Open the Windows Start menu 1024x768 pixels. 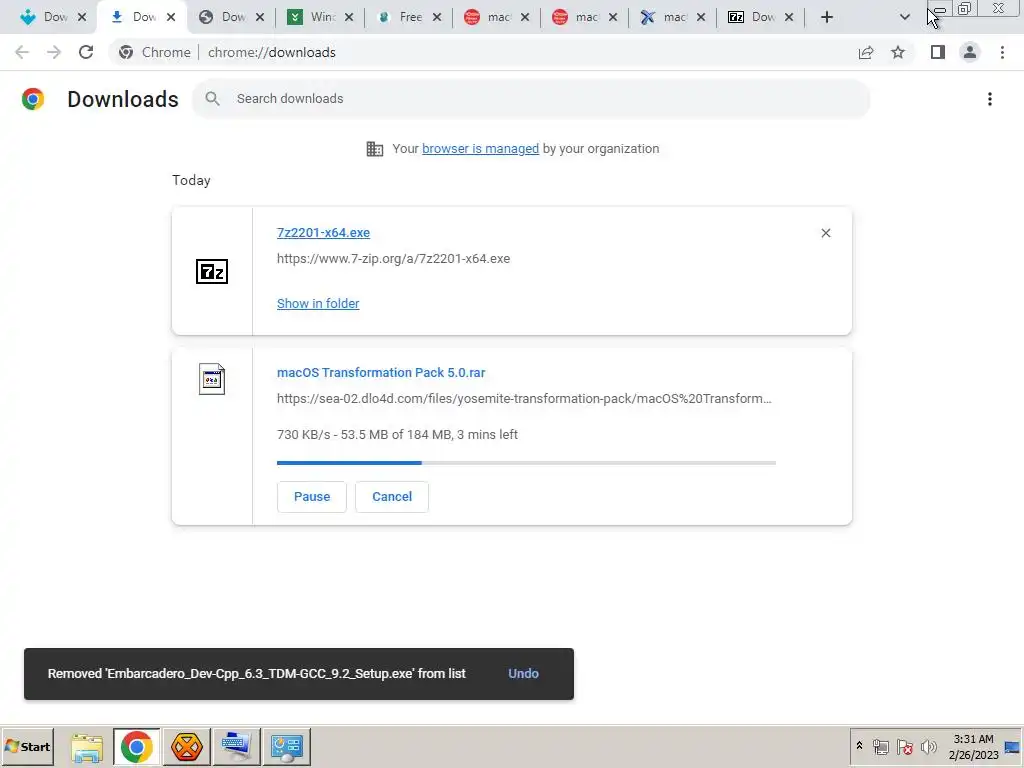pyautogui.click(x=27, y=746)
